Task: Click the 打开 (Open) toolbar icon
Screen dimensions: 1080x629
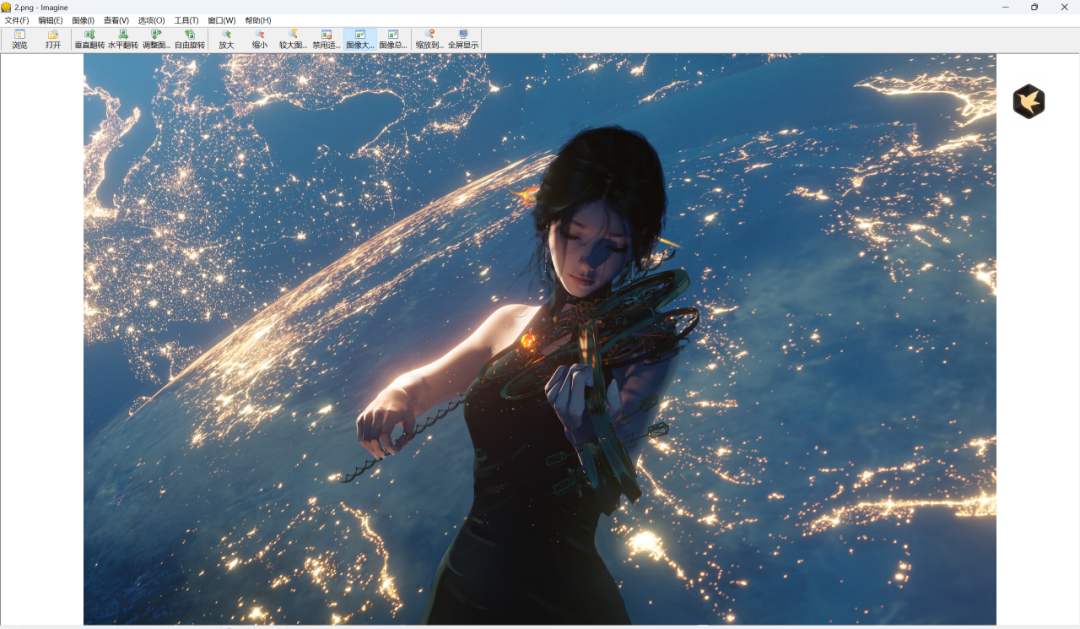Action: click(53, 39)
